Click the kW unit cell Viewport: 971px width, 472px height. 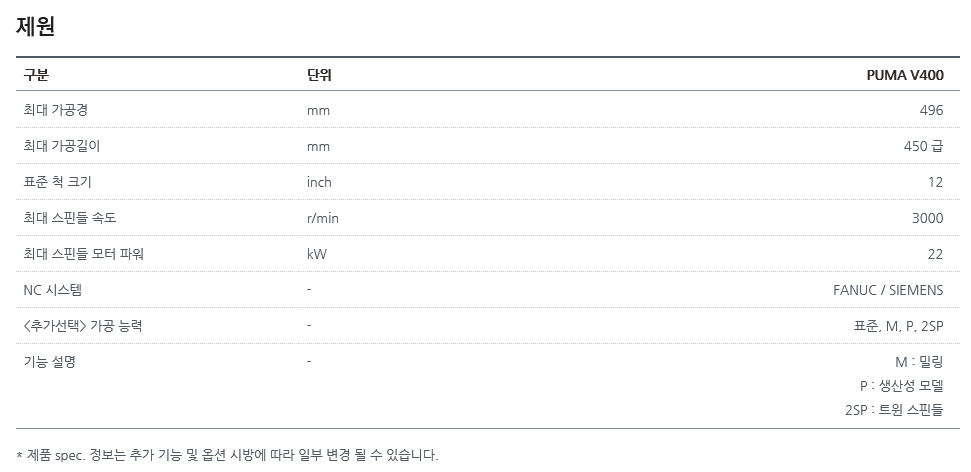(316, 254)
